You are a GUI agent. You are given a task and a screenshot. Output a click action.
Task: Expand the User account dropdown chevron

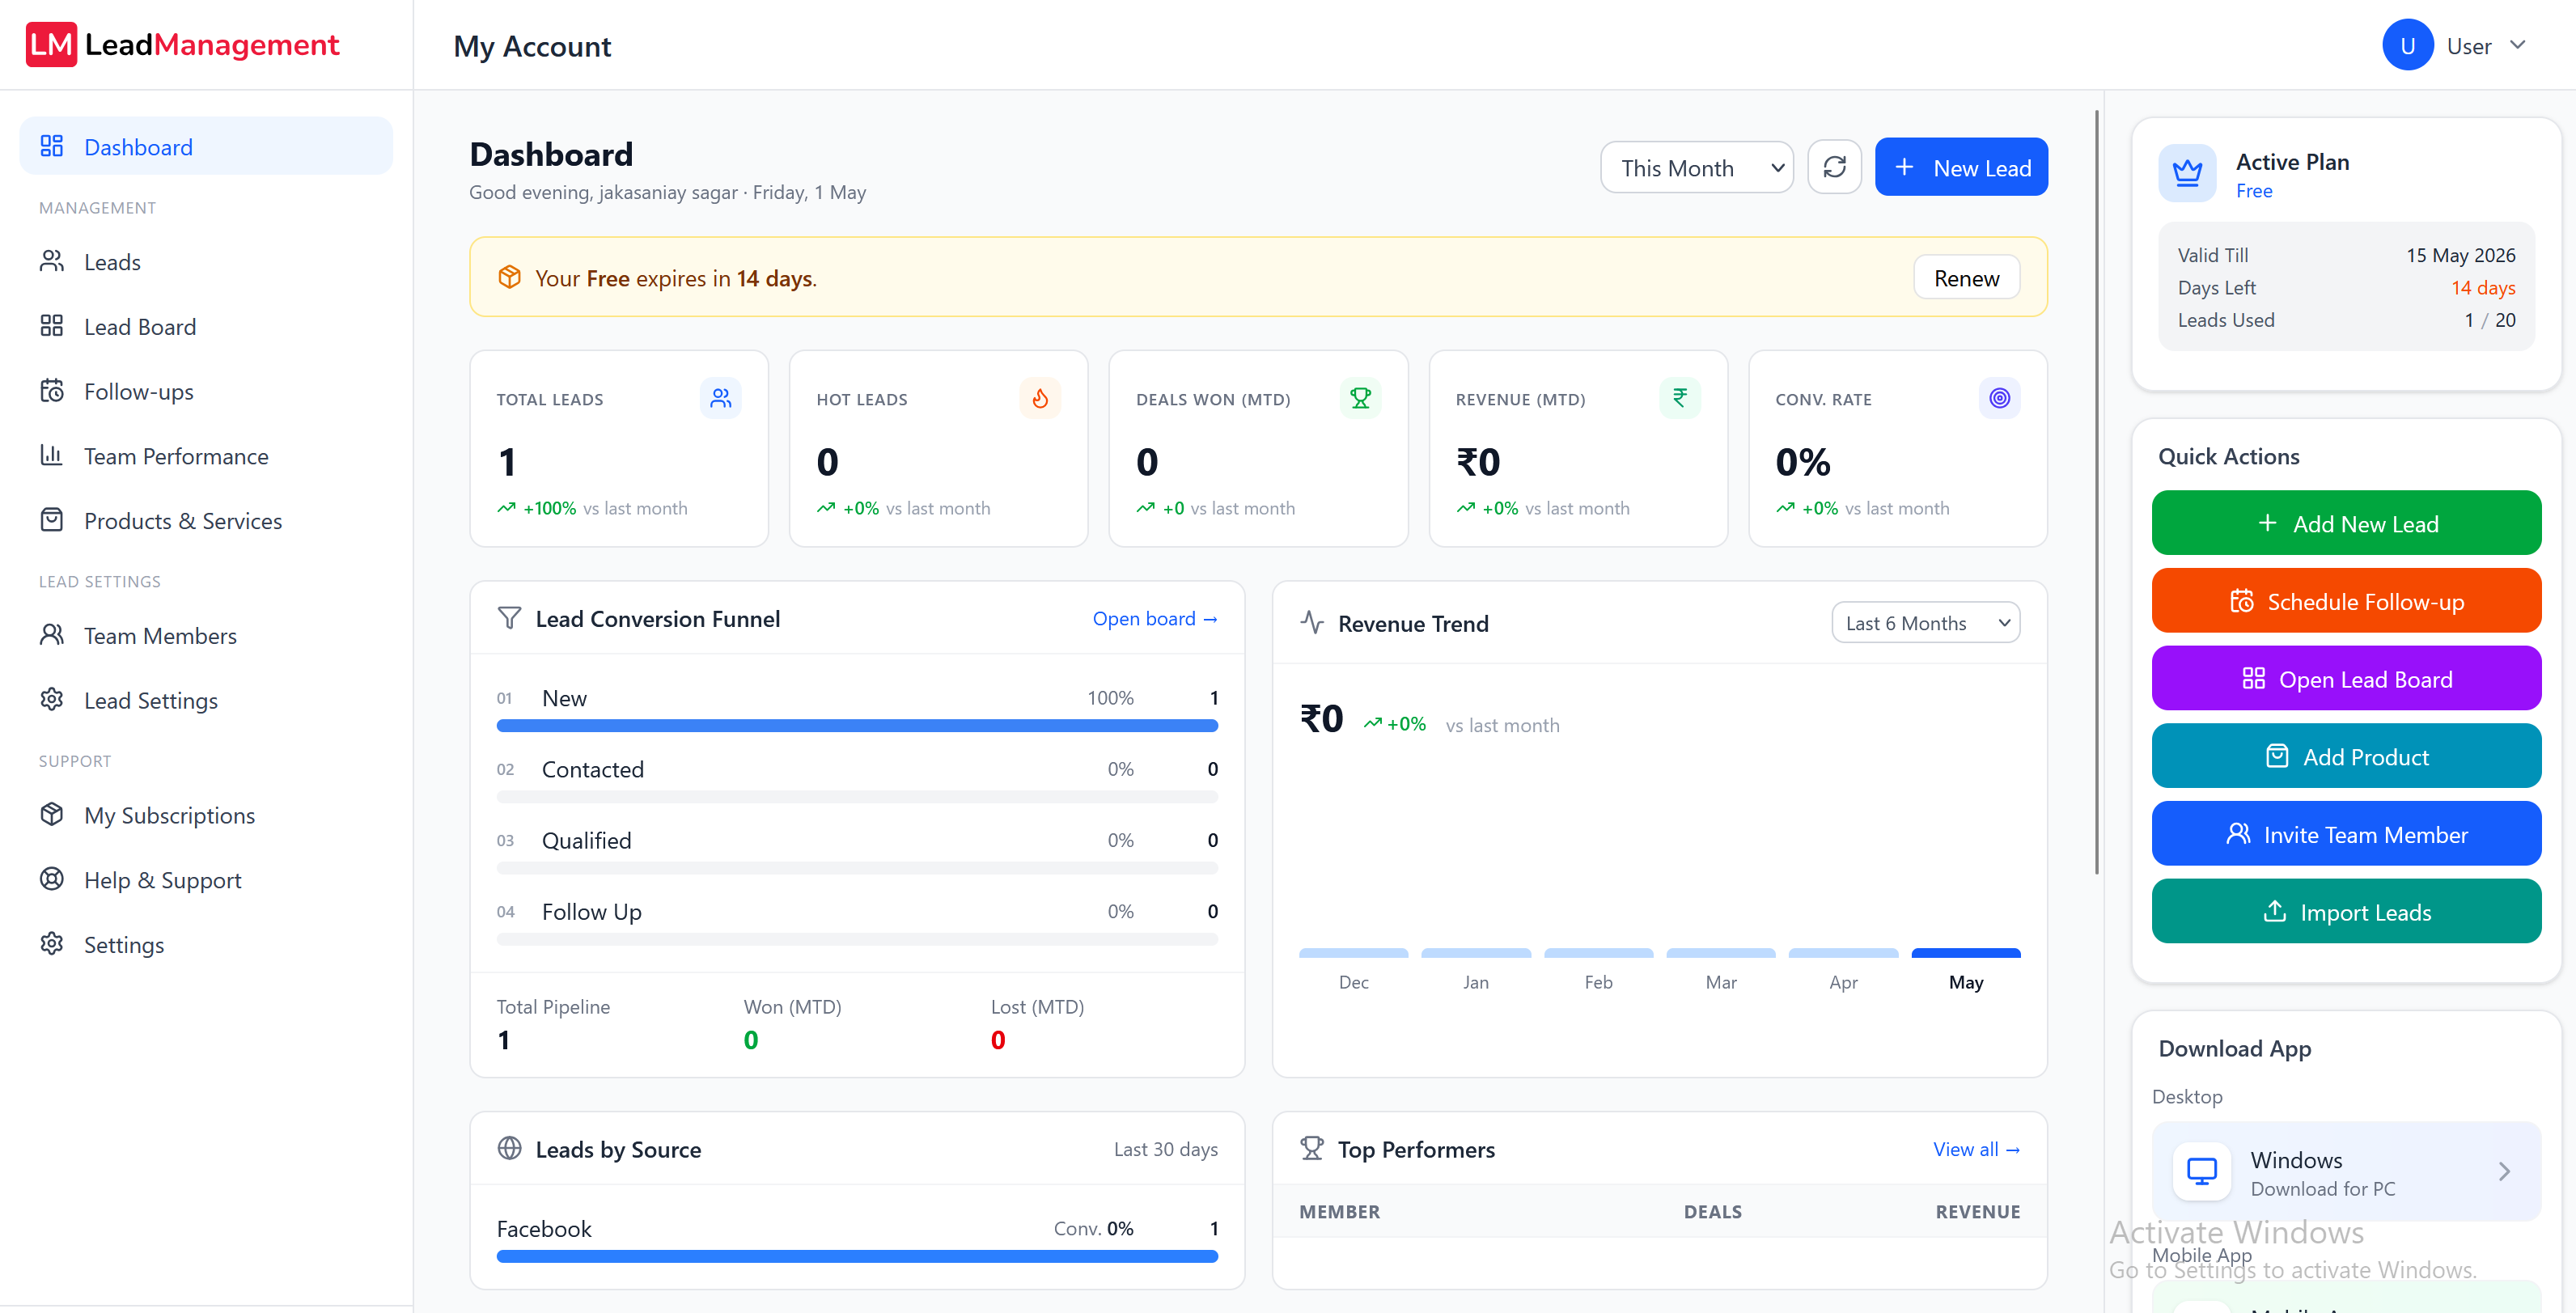[x=2518, y=45]
